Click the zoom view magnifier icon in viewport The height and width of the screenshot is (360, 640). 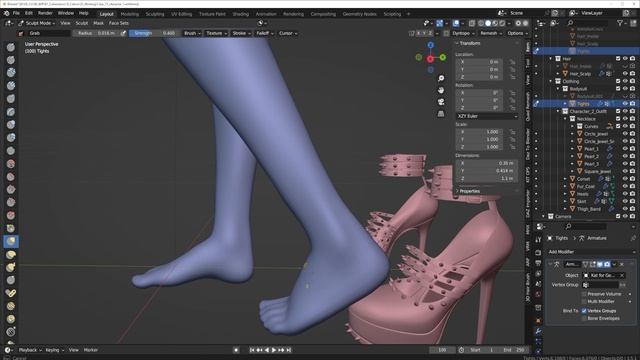[x=441, y=78]
